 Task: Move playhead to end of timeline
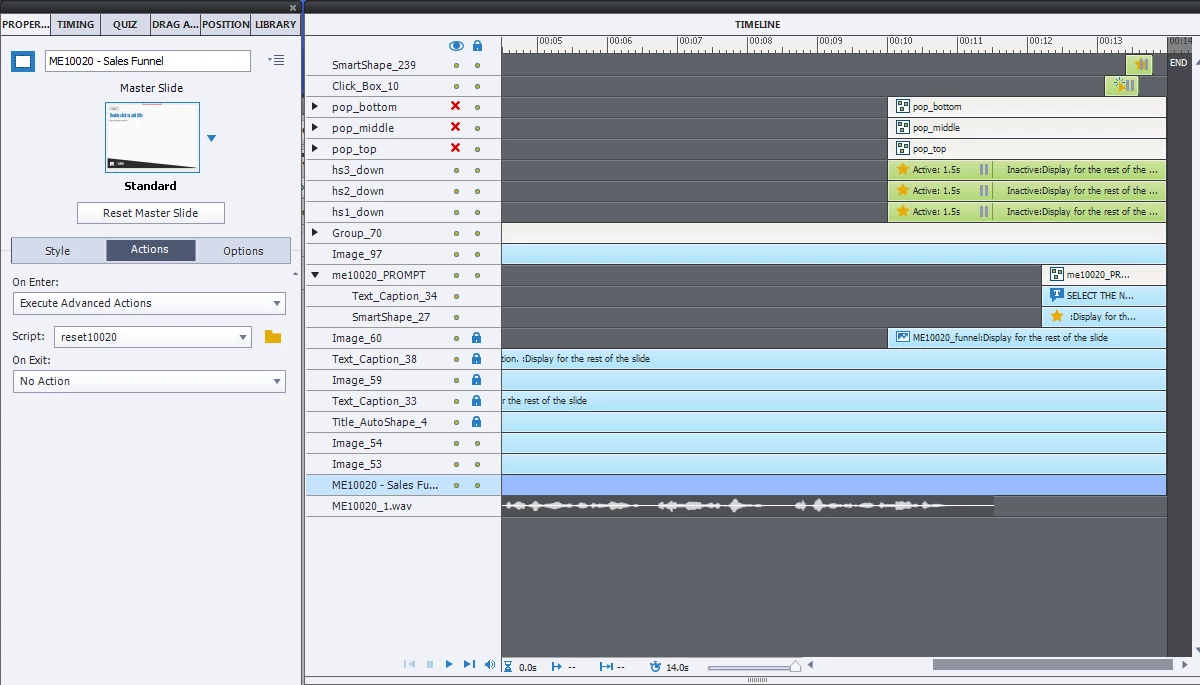(469, 664)
